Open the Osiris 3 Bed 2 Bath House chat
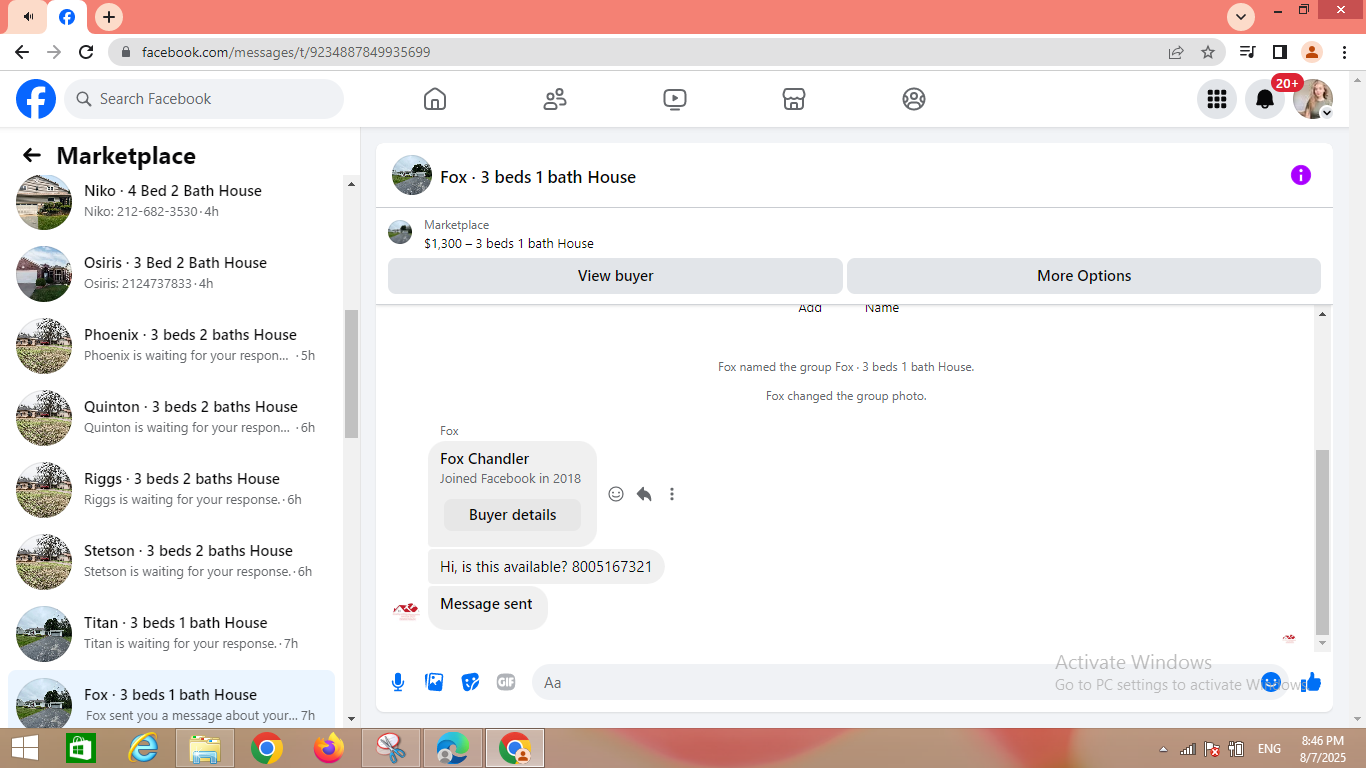 click(171, 273)
